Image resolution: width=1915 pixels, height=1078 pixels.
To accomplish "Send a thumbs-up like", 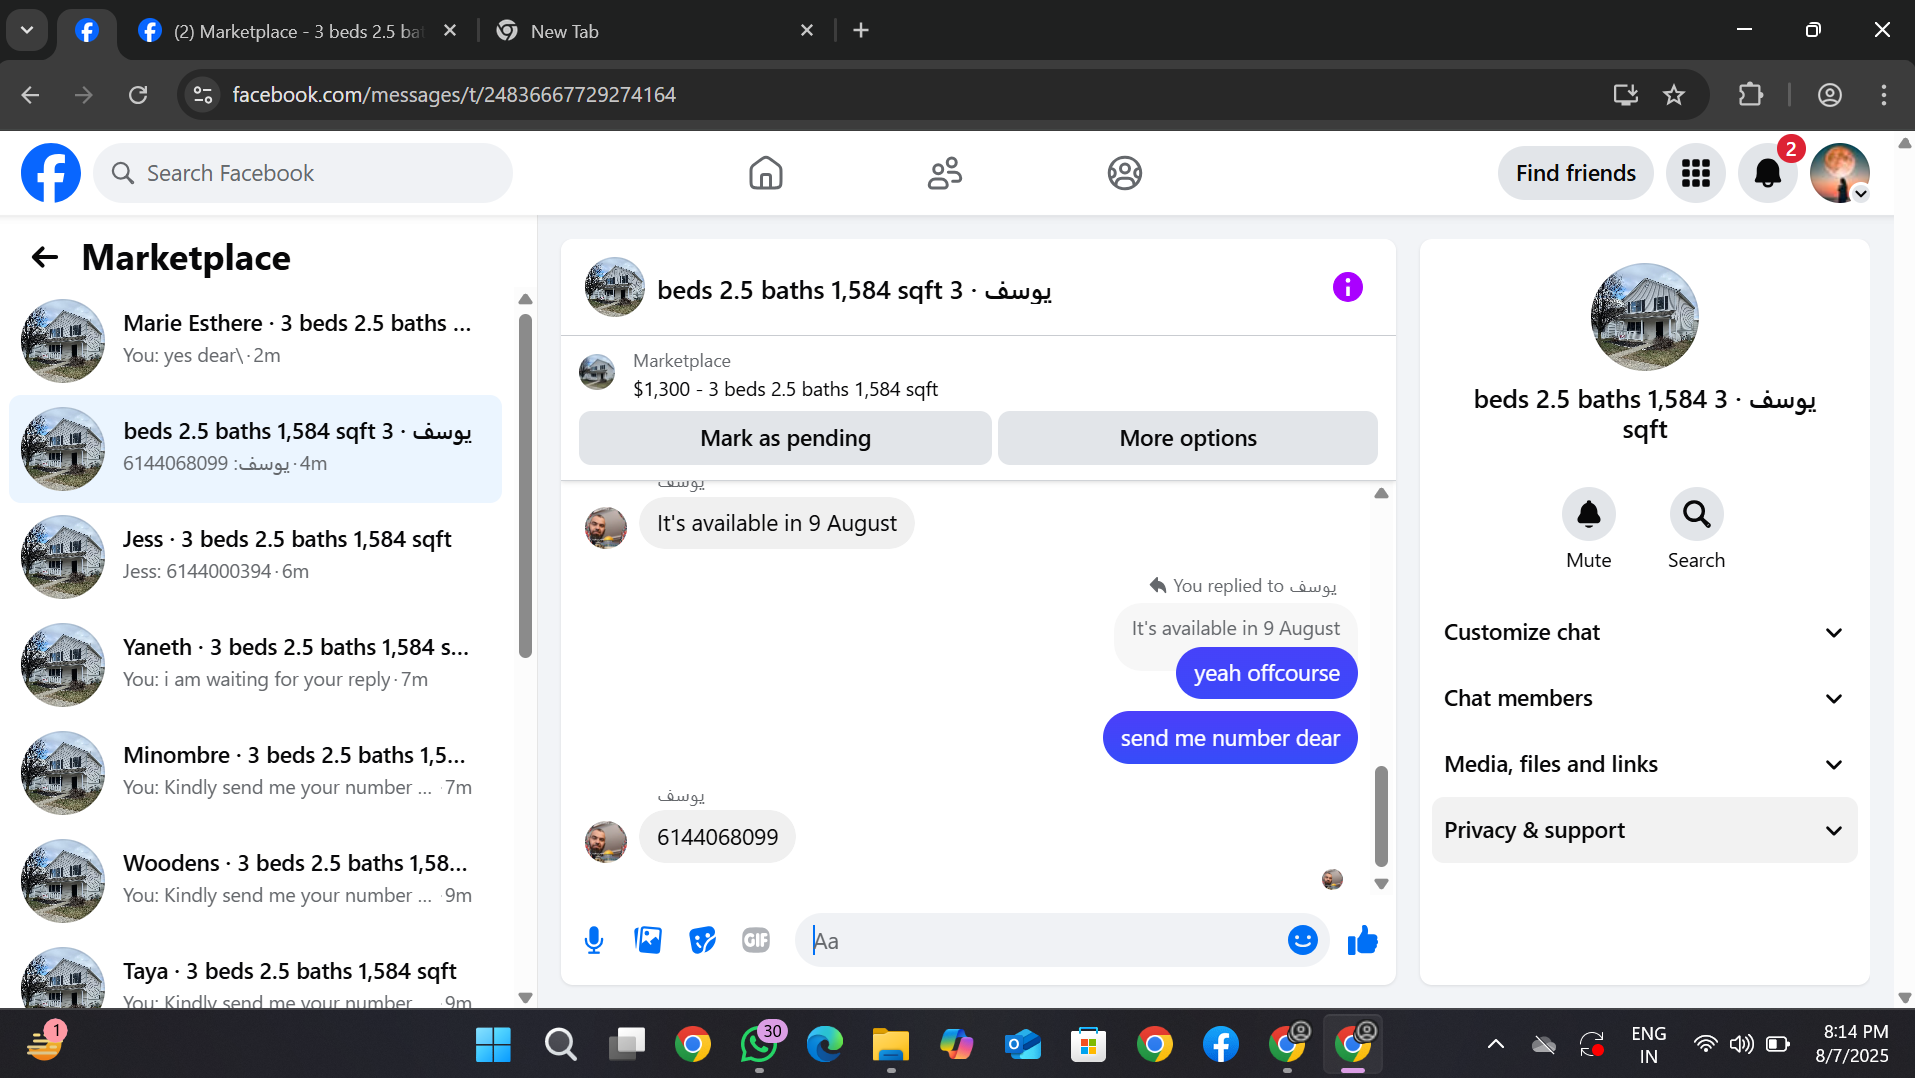I will pos(1363,940).
